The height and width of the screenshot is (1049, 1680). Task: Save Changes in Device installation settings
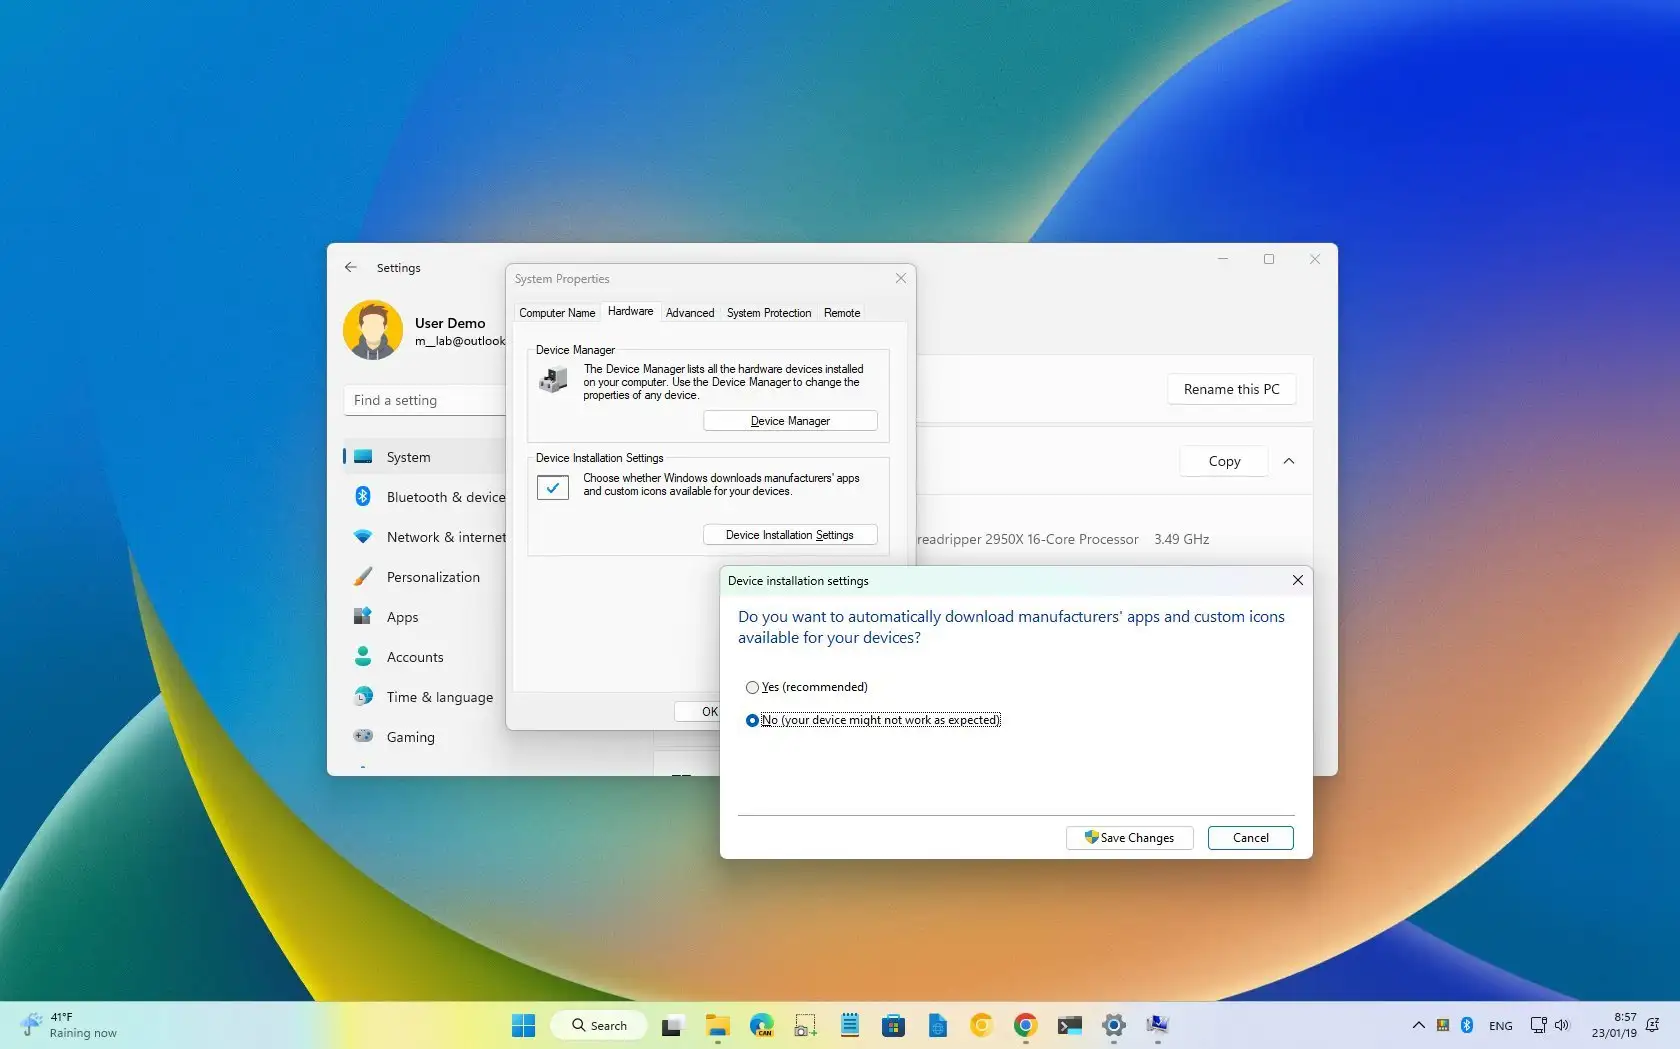point(1128,838)
